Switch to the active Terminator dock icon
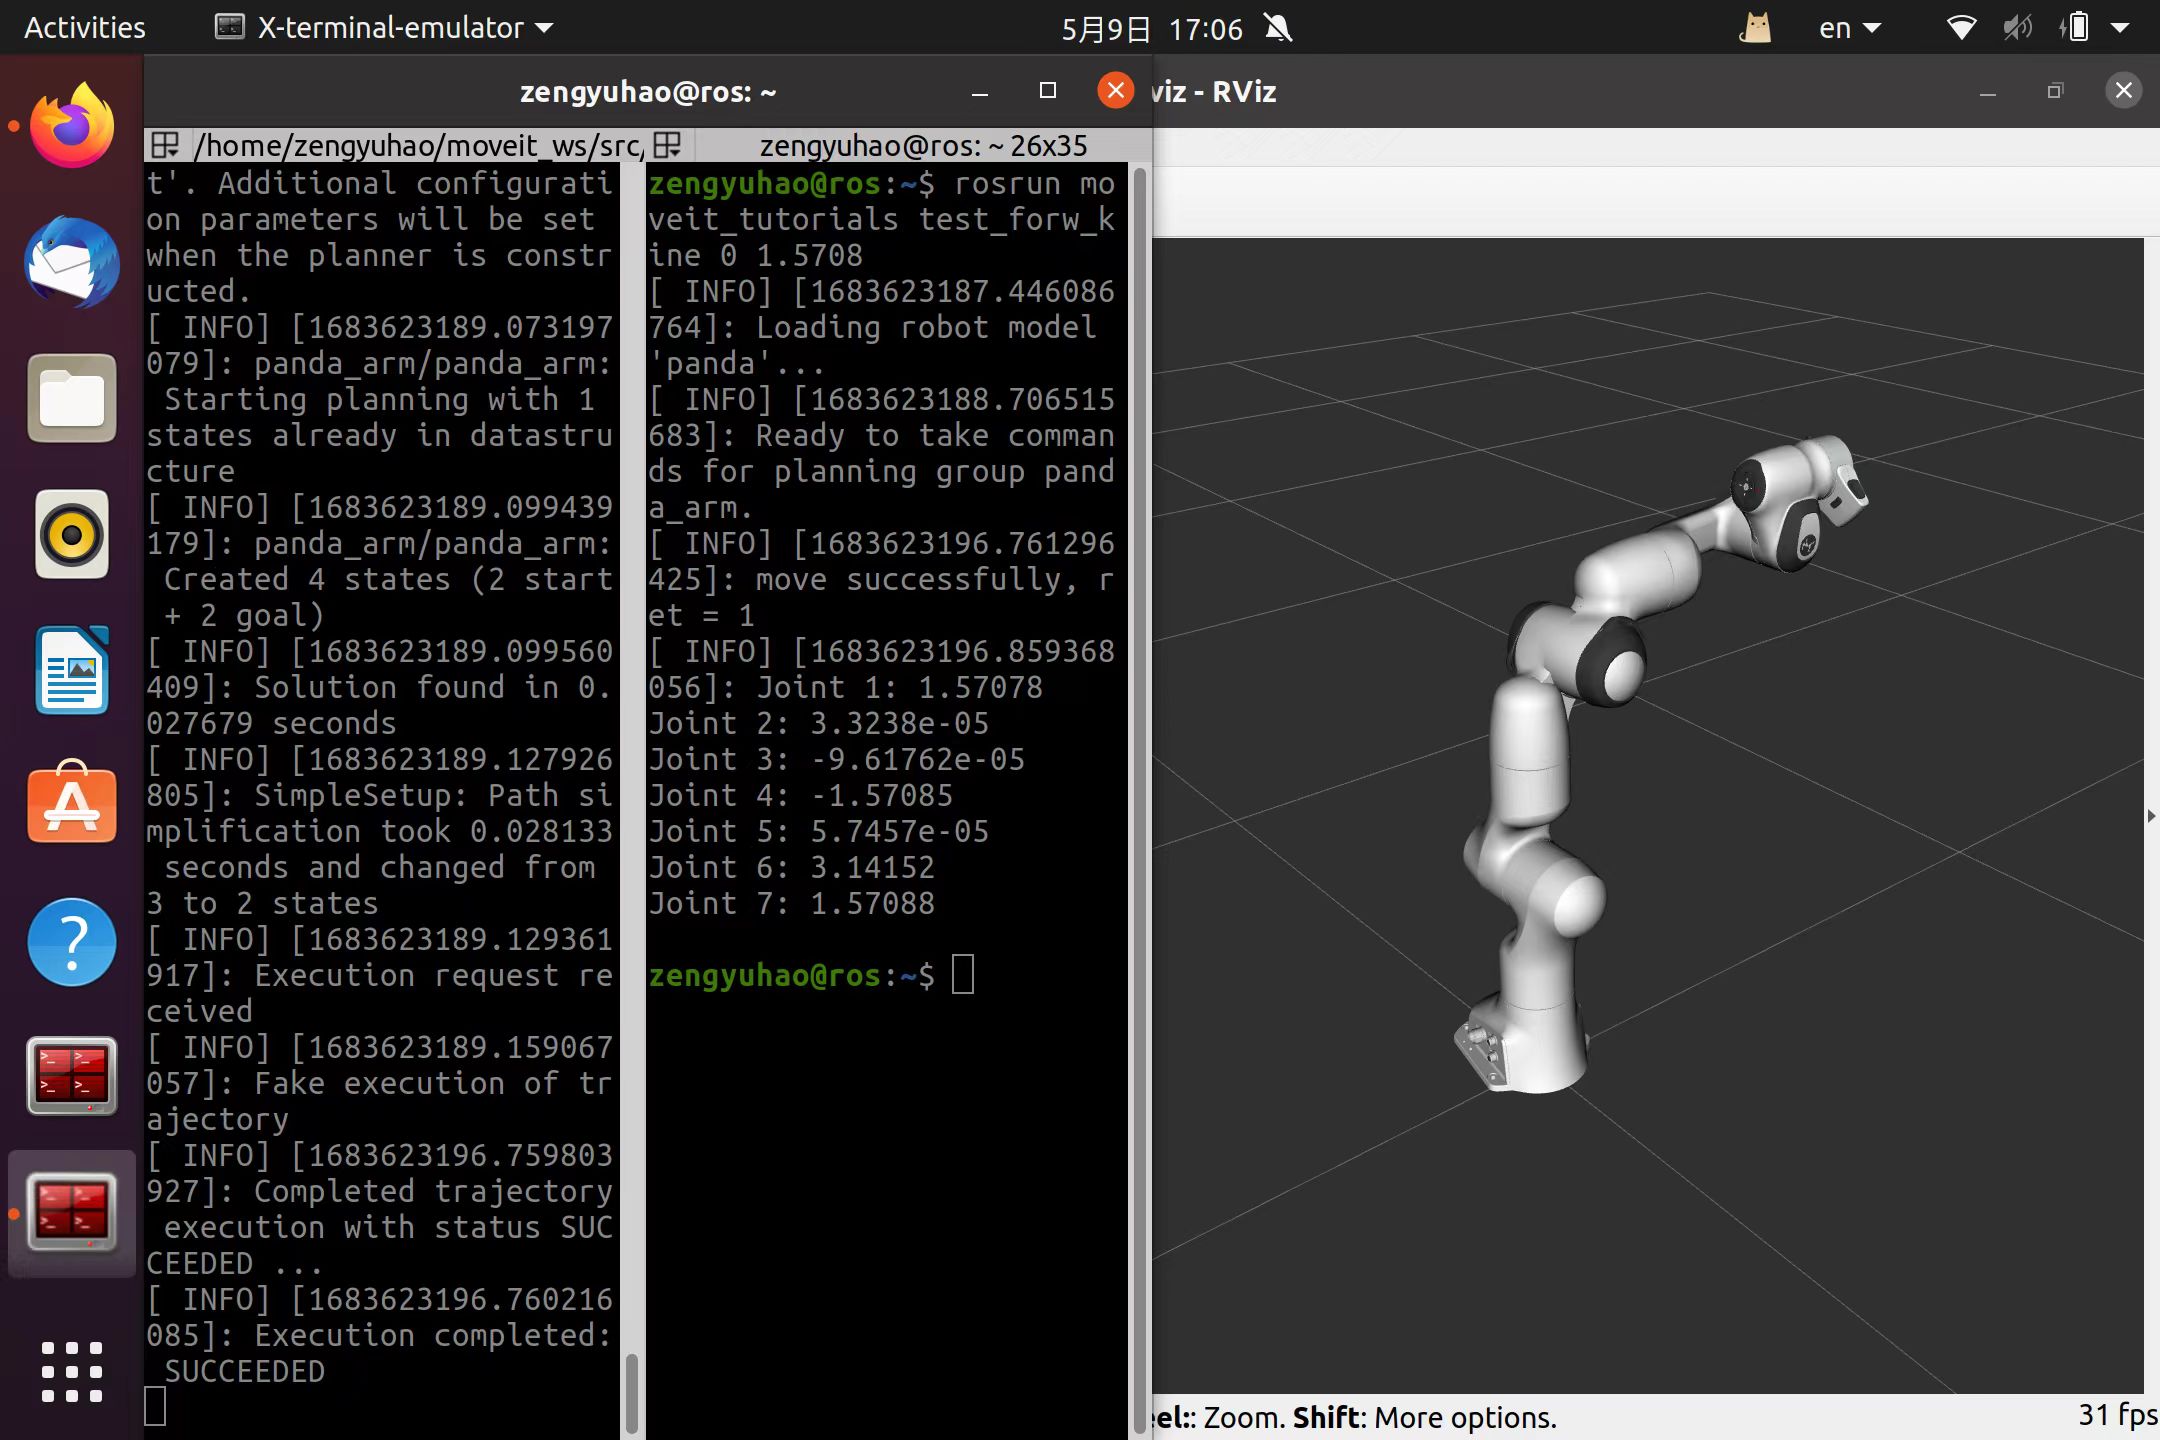 click(x=72, y=1212)
